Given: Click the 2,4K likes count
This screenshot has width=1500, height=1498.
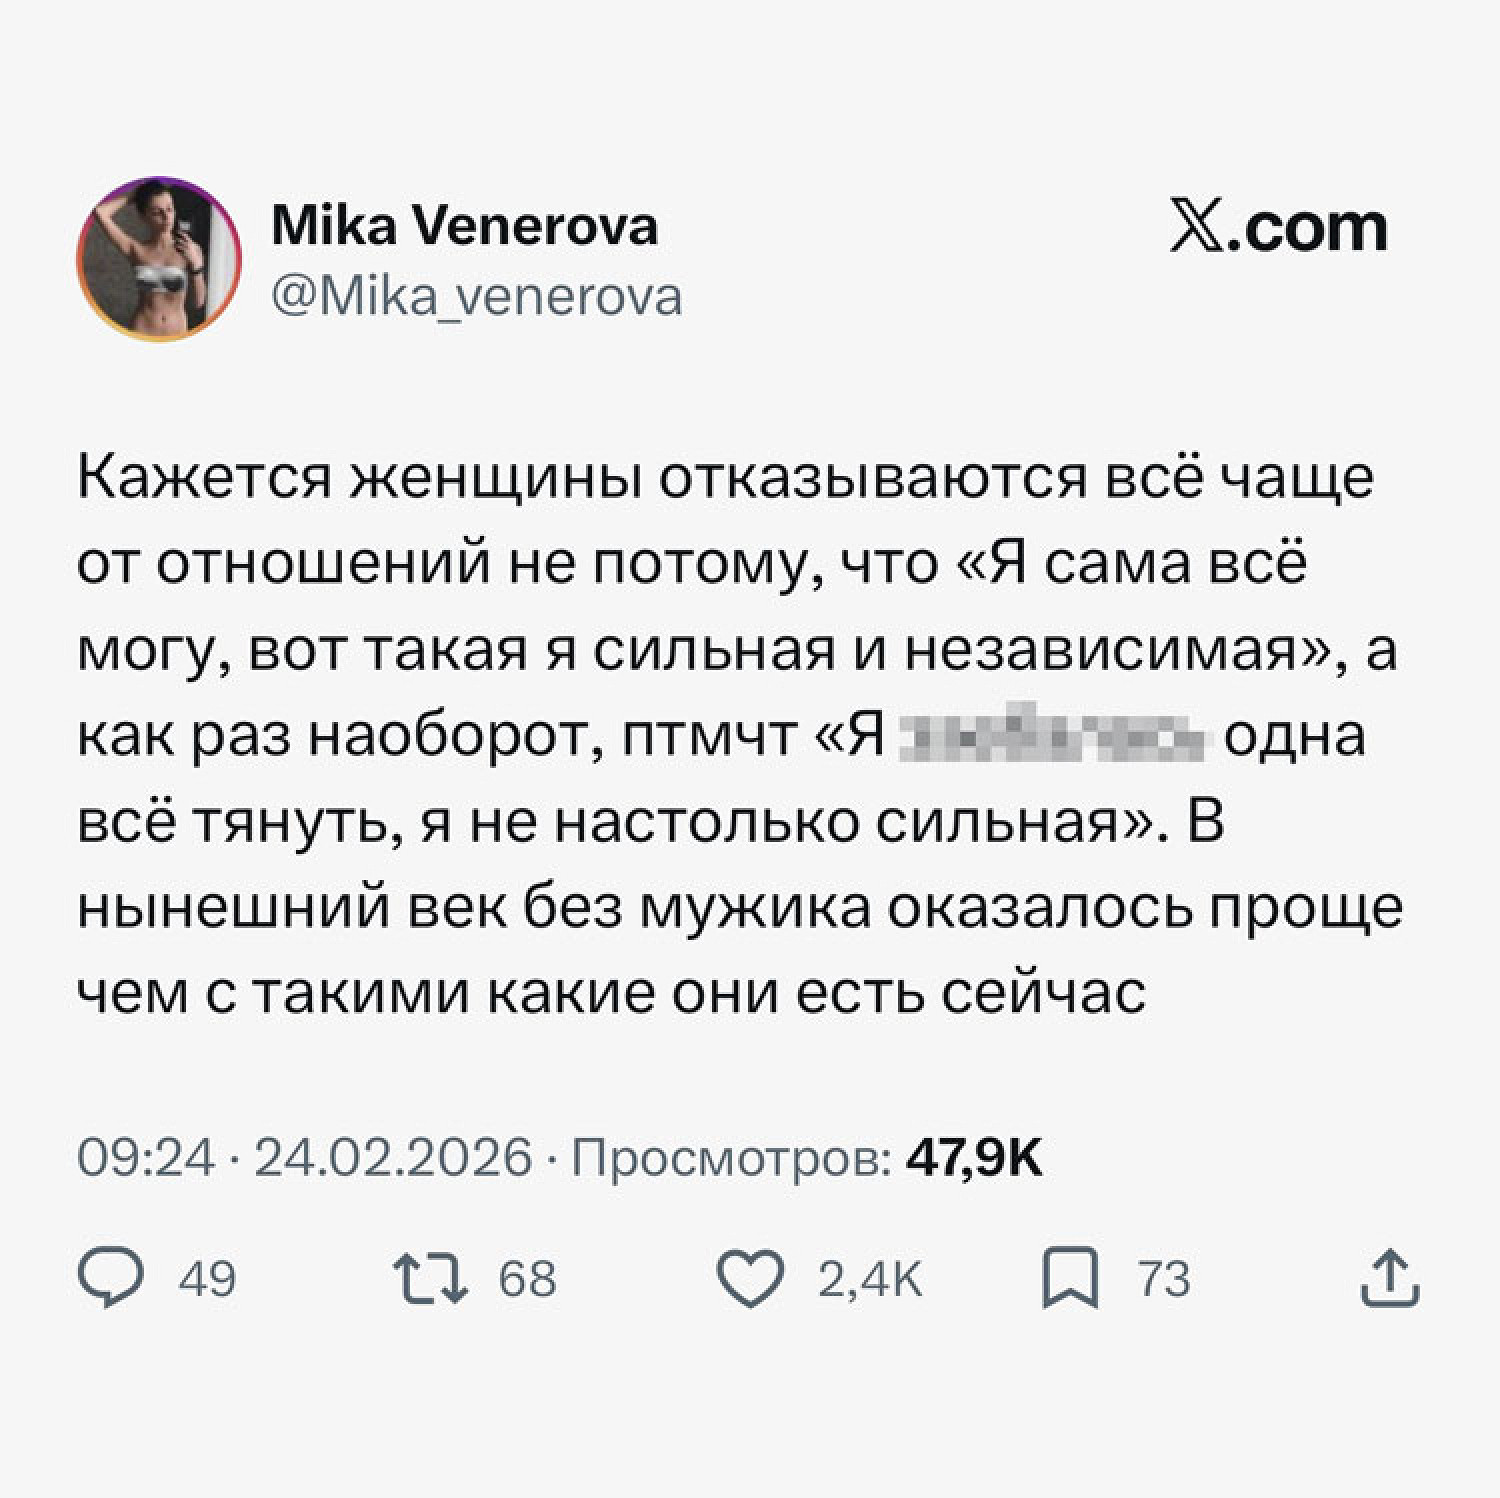Looking at the screenshot, I should pyautogui.click(x=870, y=1279).
